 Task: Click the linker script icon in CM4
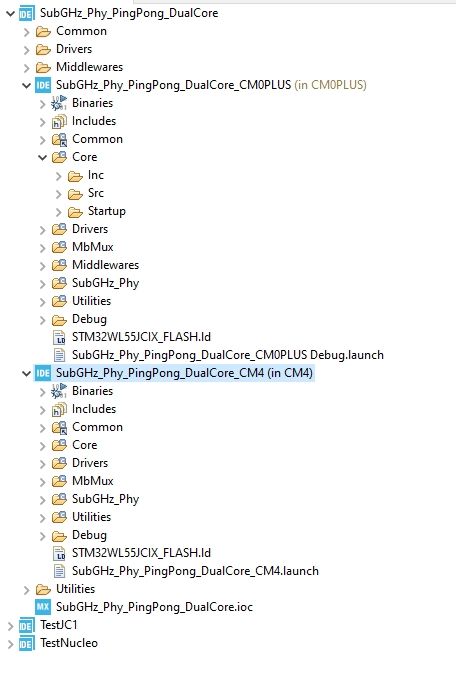59,553
